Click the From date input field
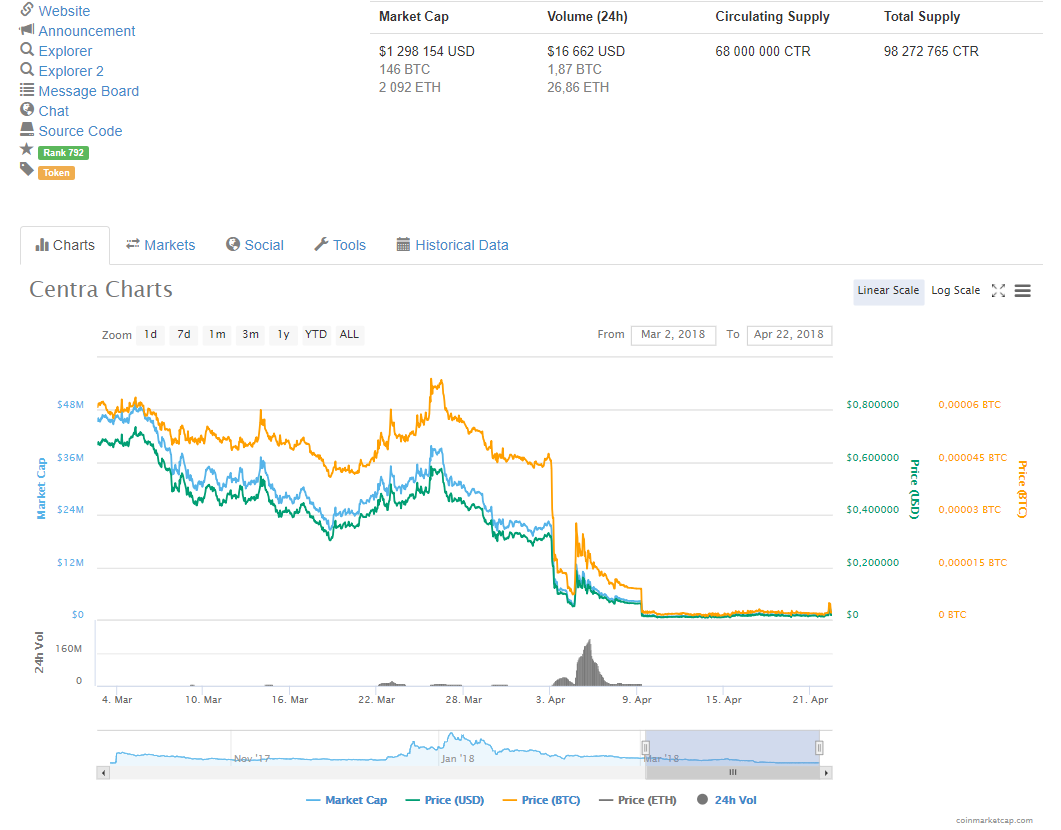This screenshot has width=1061, height=830. click(x=673, y=335)
